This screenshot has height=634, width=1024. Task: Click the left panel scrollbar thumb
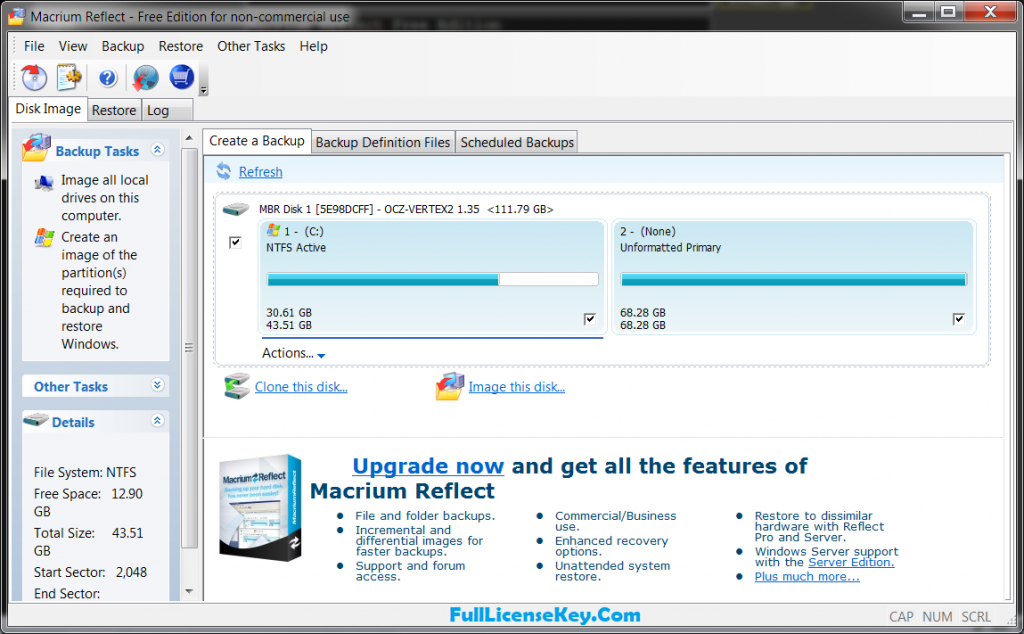189,348
